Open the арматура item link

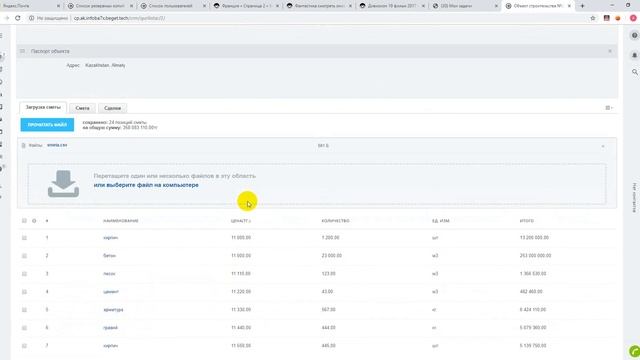[x=113, y=310]
